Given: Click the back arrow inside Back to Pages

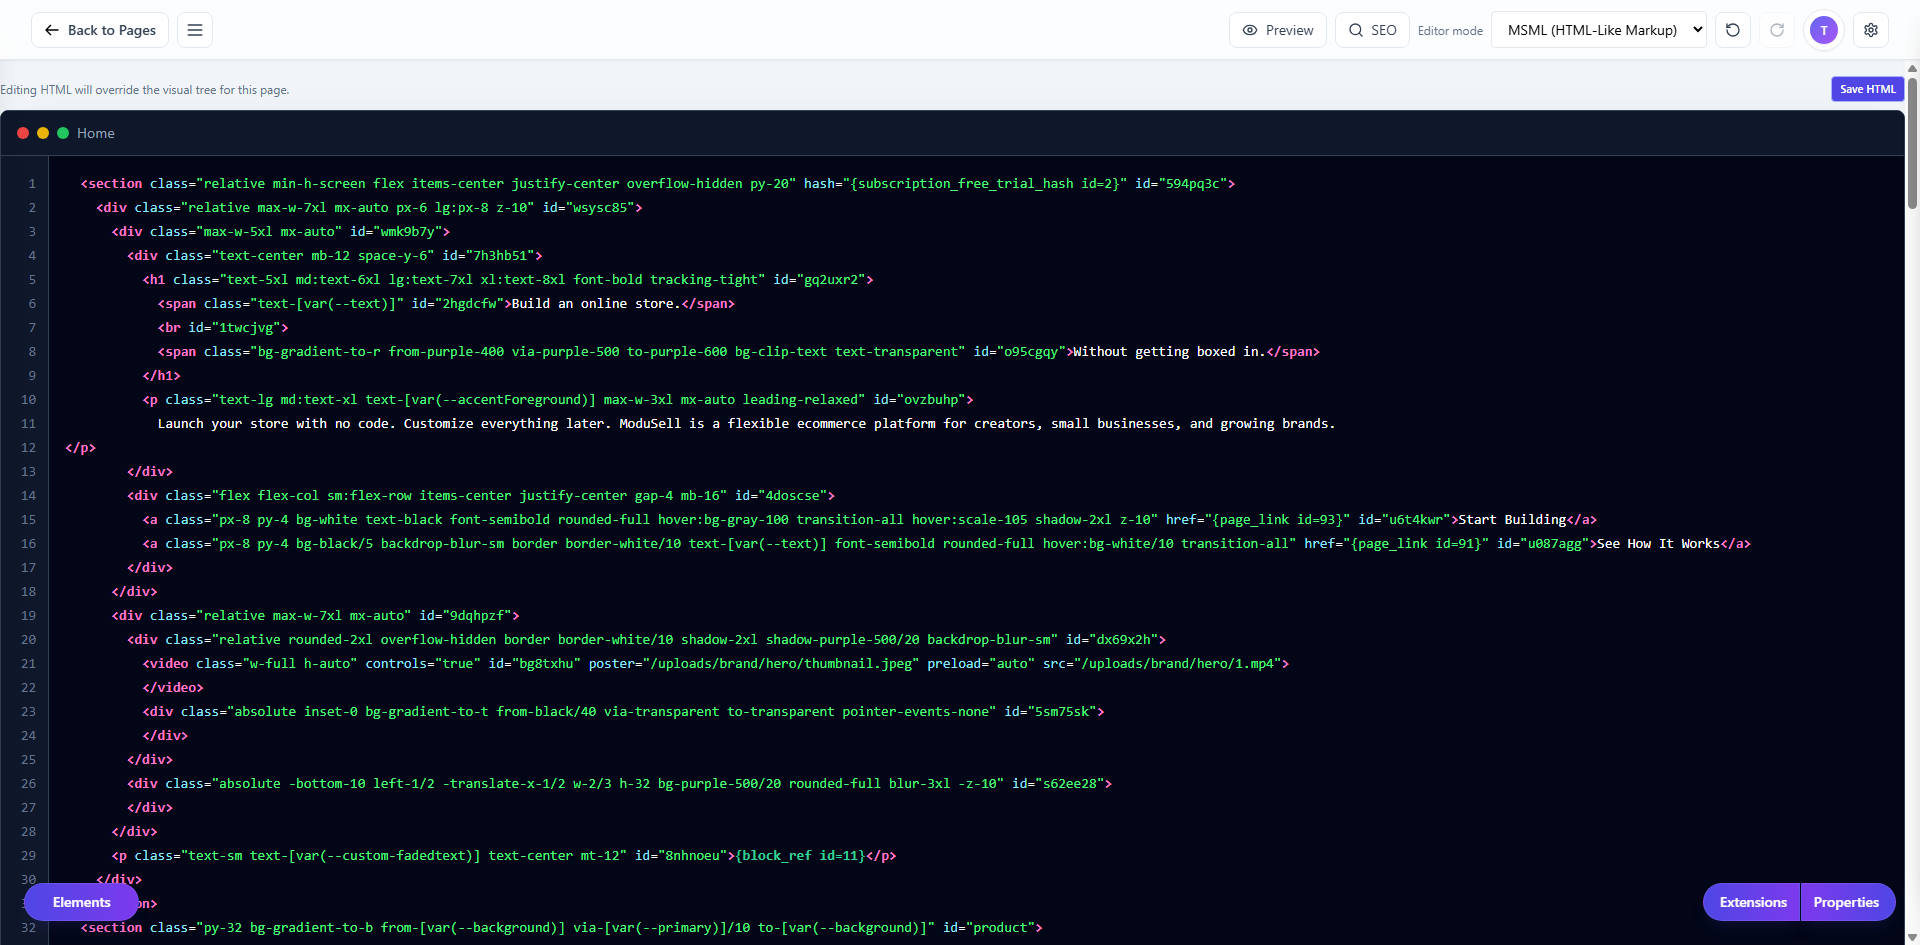Looking at the screenshot, I should 51,30.
